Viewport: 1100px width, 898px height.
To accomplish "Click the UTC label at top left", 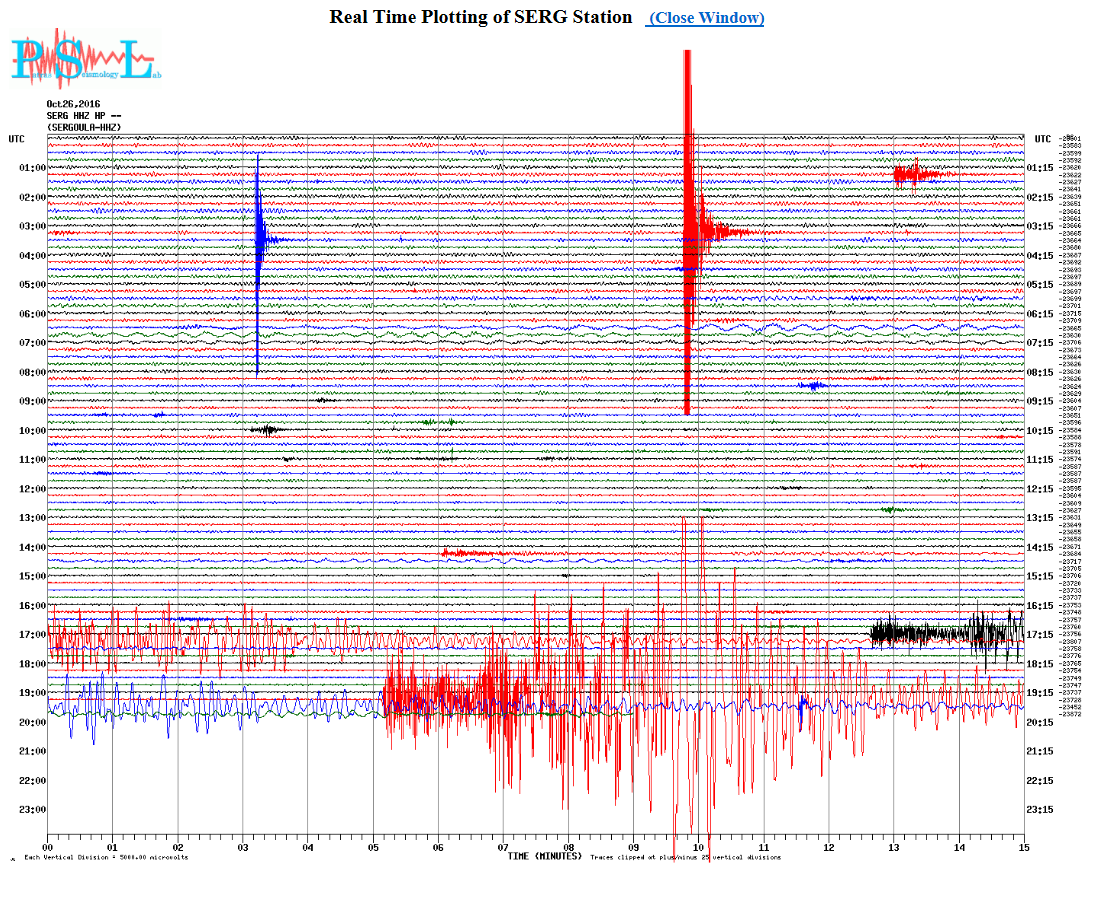I will tap(17, 139).
